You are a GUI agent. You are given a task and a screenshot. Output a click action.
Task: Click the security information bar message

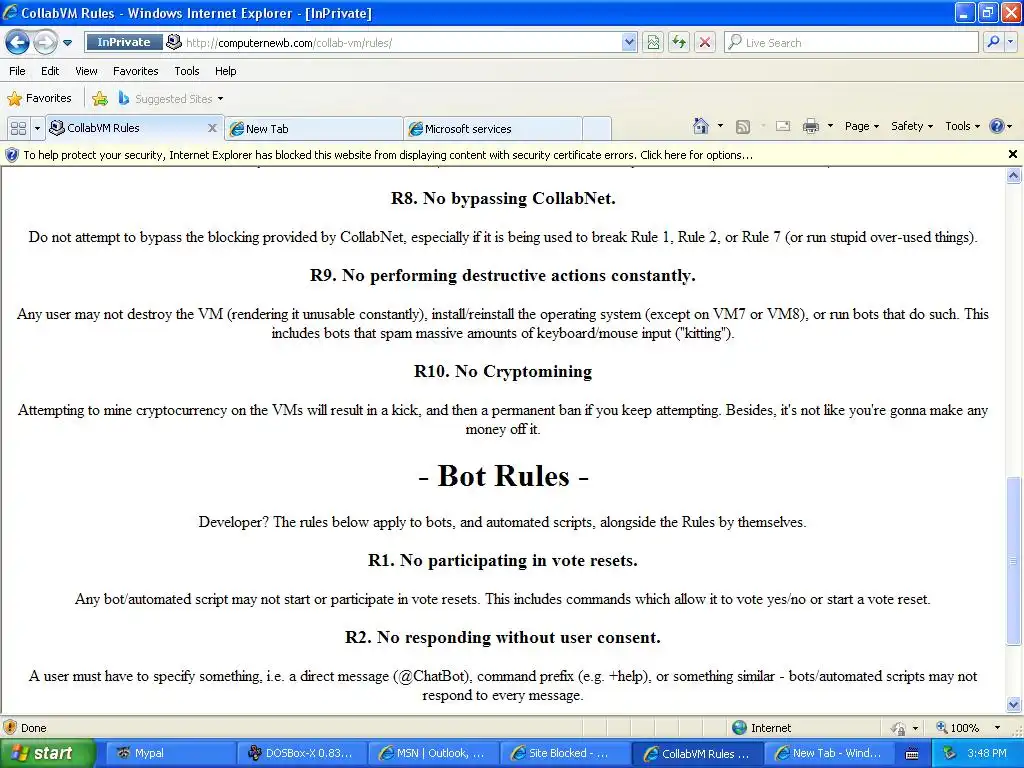click(x=388, y=155)
